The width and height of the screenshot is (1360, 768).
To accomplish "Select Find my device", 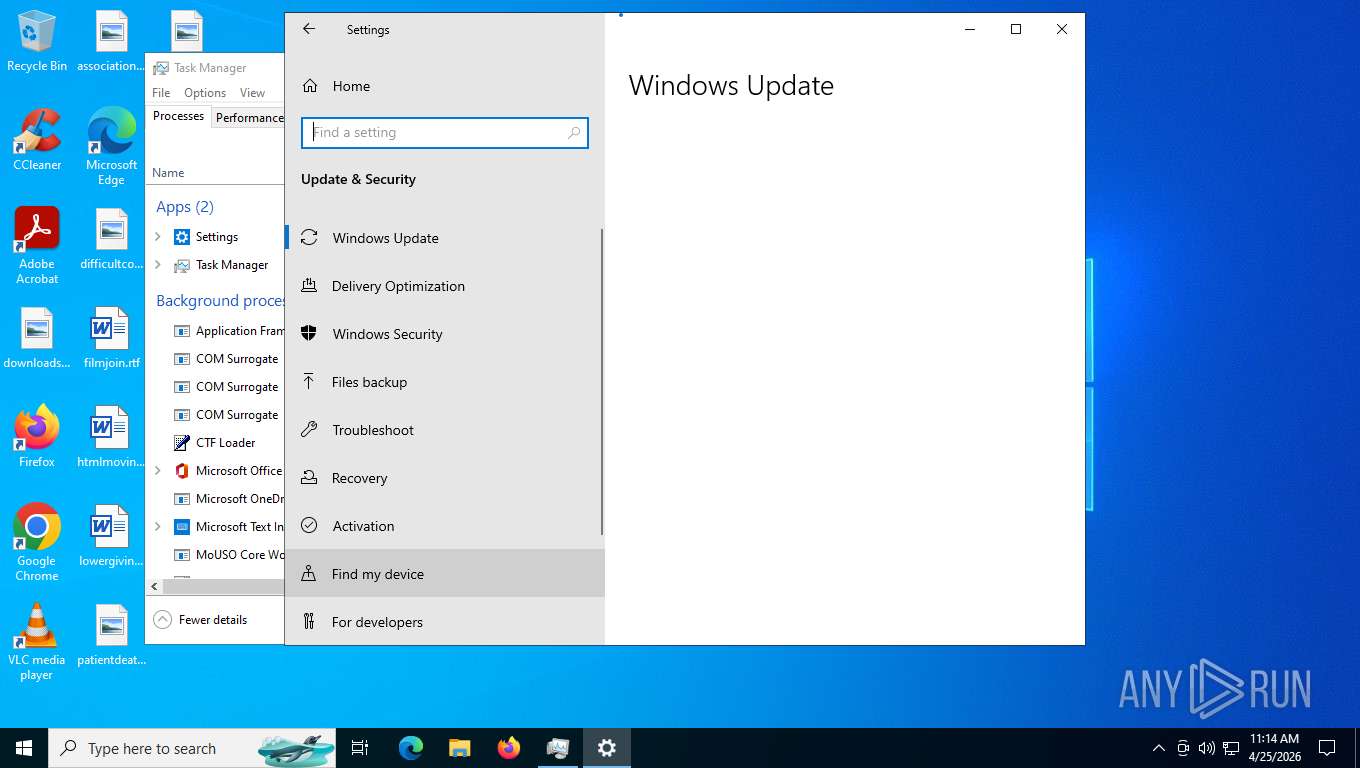I will [445, 574].
